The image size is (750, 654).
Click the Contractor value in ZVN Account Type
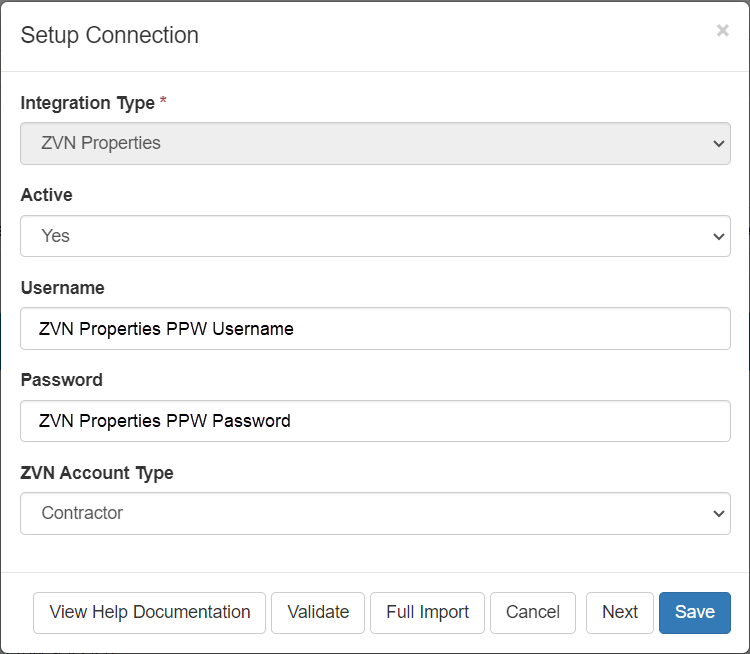coord(82,513)
